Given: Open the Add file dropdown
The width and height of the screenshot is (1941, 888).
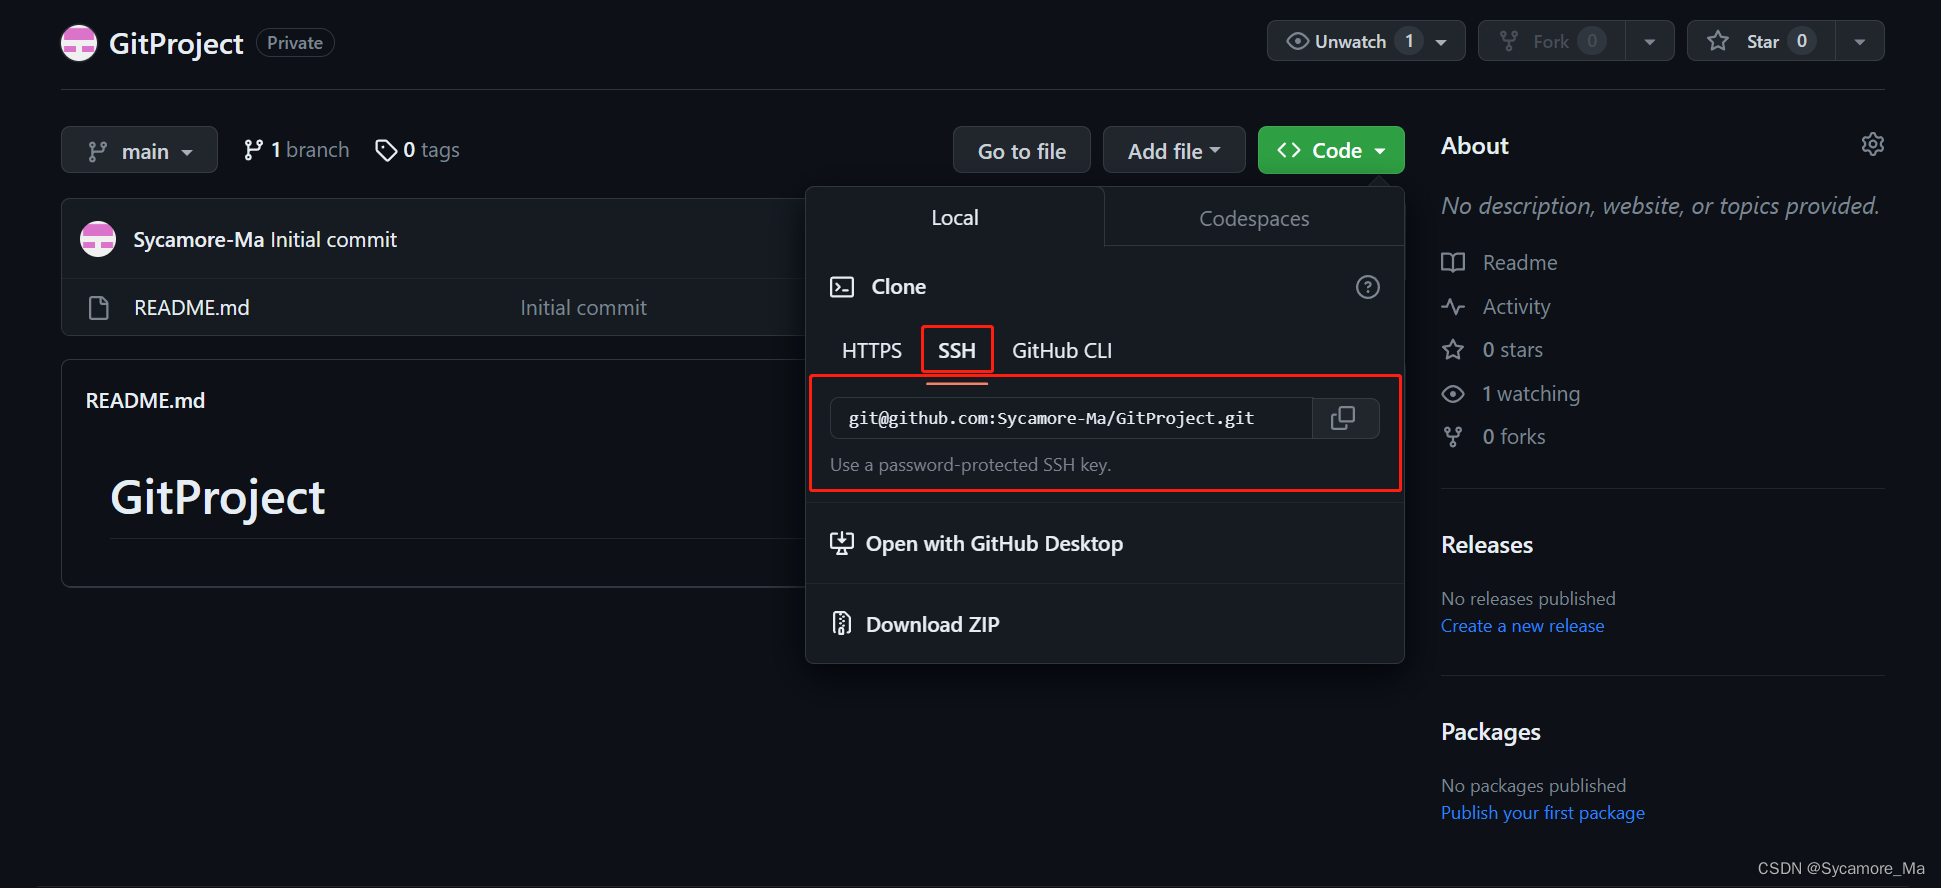Looking at the screenshot, I should 1174,150.
